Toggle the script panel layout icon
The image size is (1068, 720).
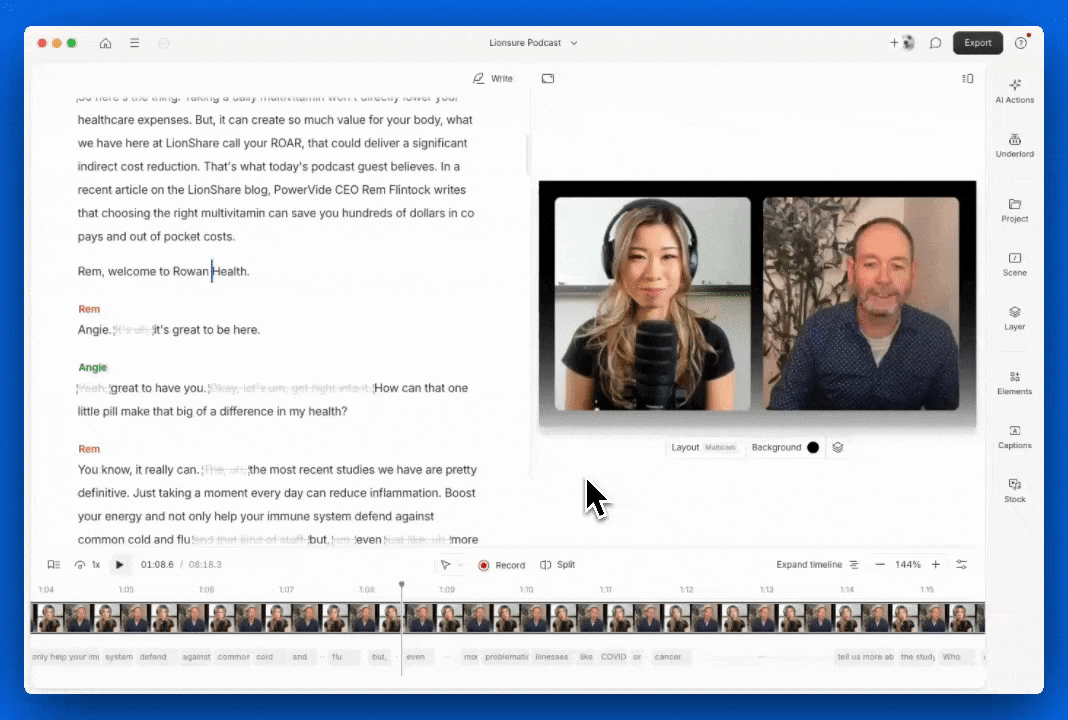(x=967, y=78)
